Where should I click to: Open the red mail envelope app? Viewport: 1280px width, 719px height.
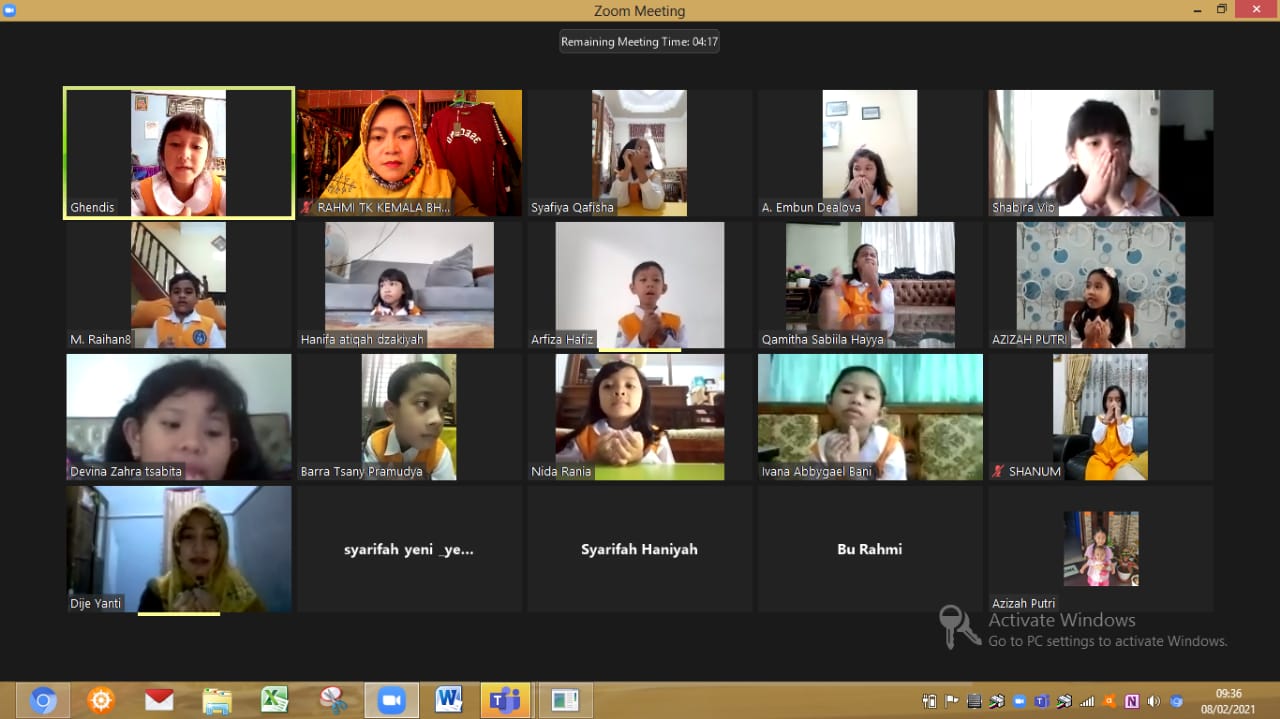159,700
